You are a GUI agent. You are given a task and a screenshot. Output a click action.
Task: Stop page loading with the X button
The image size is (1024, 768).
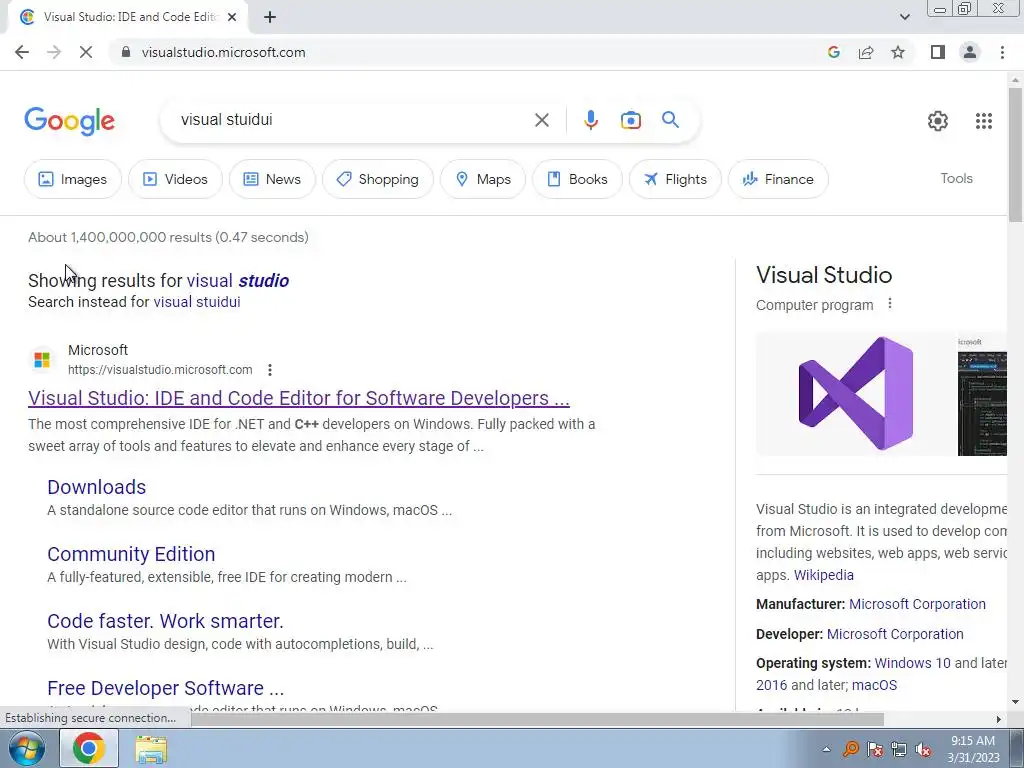pos(86,52)
